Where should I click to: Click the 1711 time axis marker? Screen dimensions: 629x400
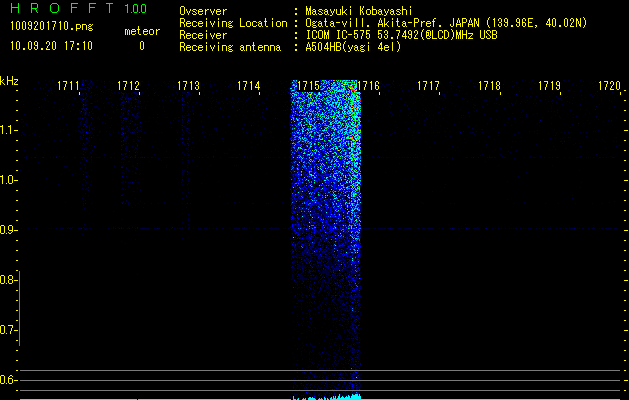click(x=68, y=86)
